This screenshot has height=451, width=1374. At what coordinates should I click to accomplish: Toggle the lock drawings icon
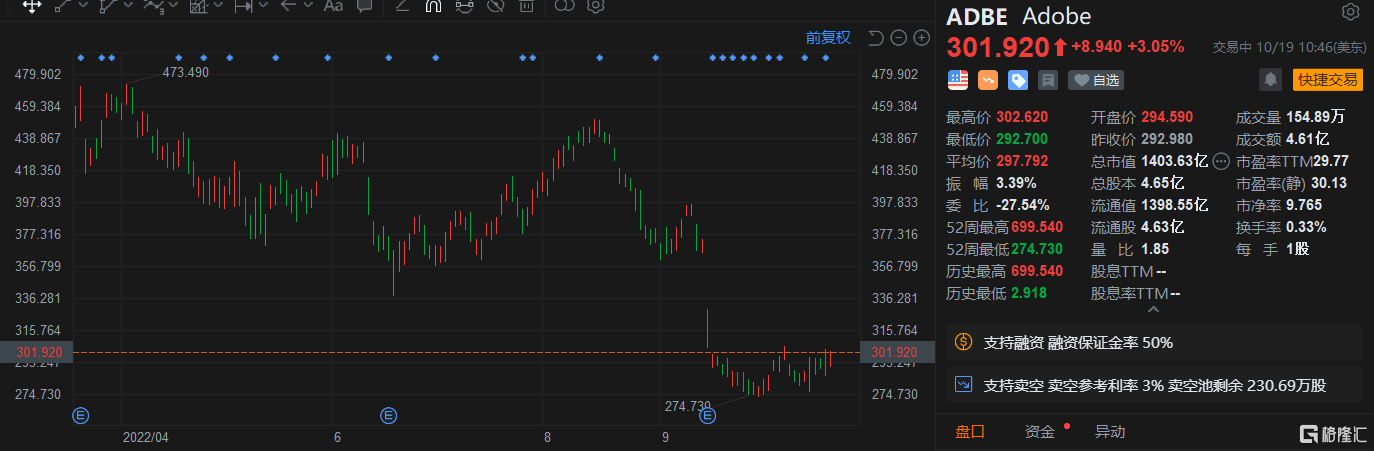click(463, 5)
